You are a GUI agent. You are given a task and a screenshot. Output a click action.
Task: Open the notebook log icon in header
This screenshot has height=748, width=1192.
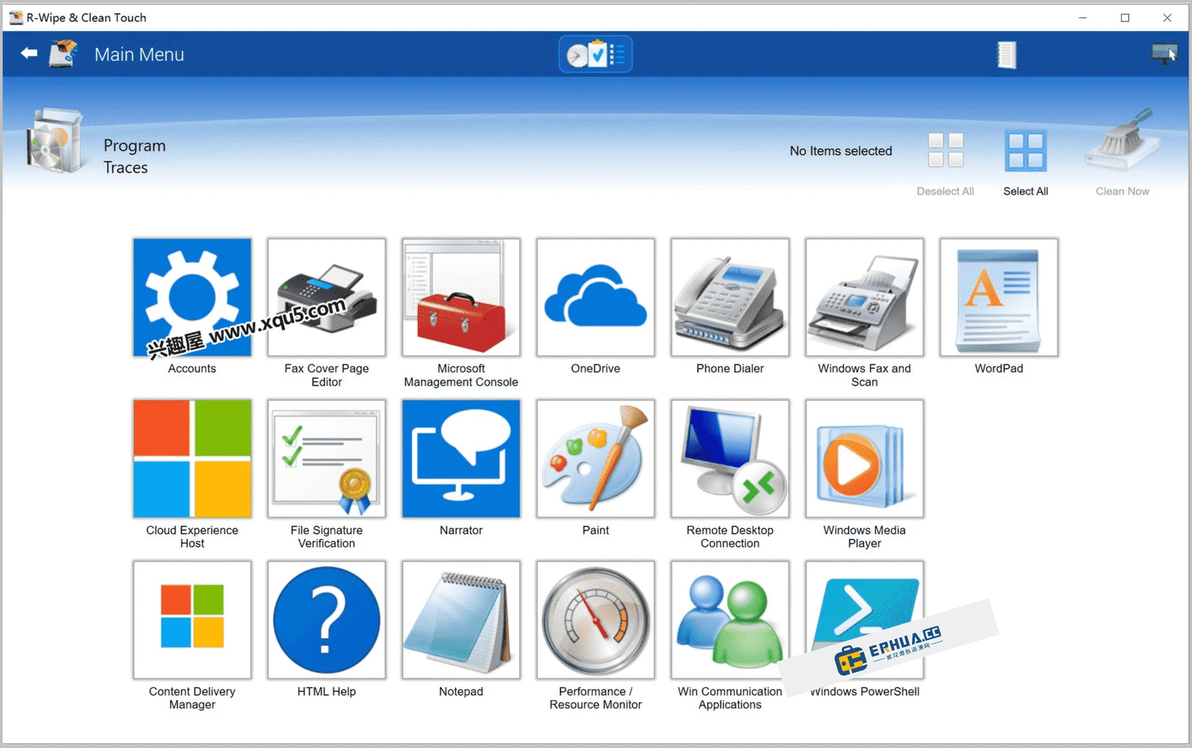pos(1006,55)
